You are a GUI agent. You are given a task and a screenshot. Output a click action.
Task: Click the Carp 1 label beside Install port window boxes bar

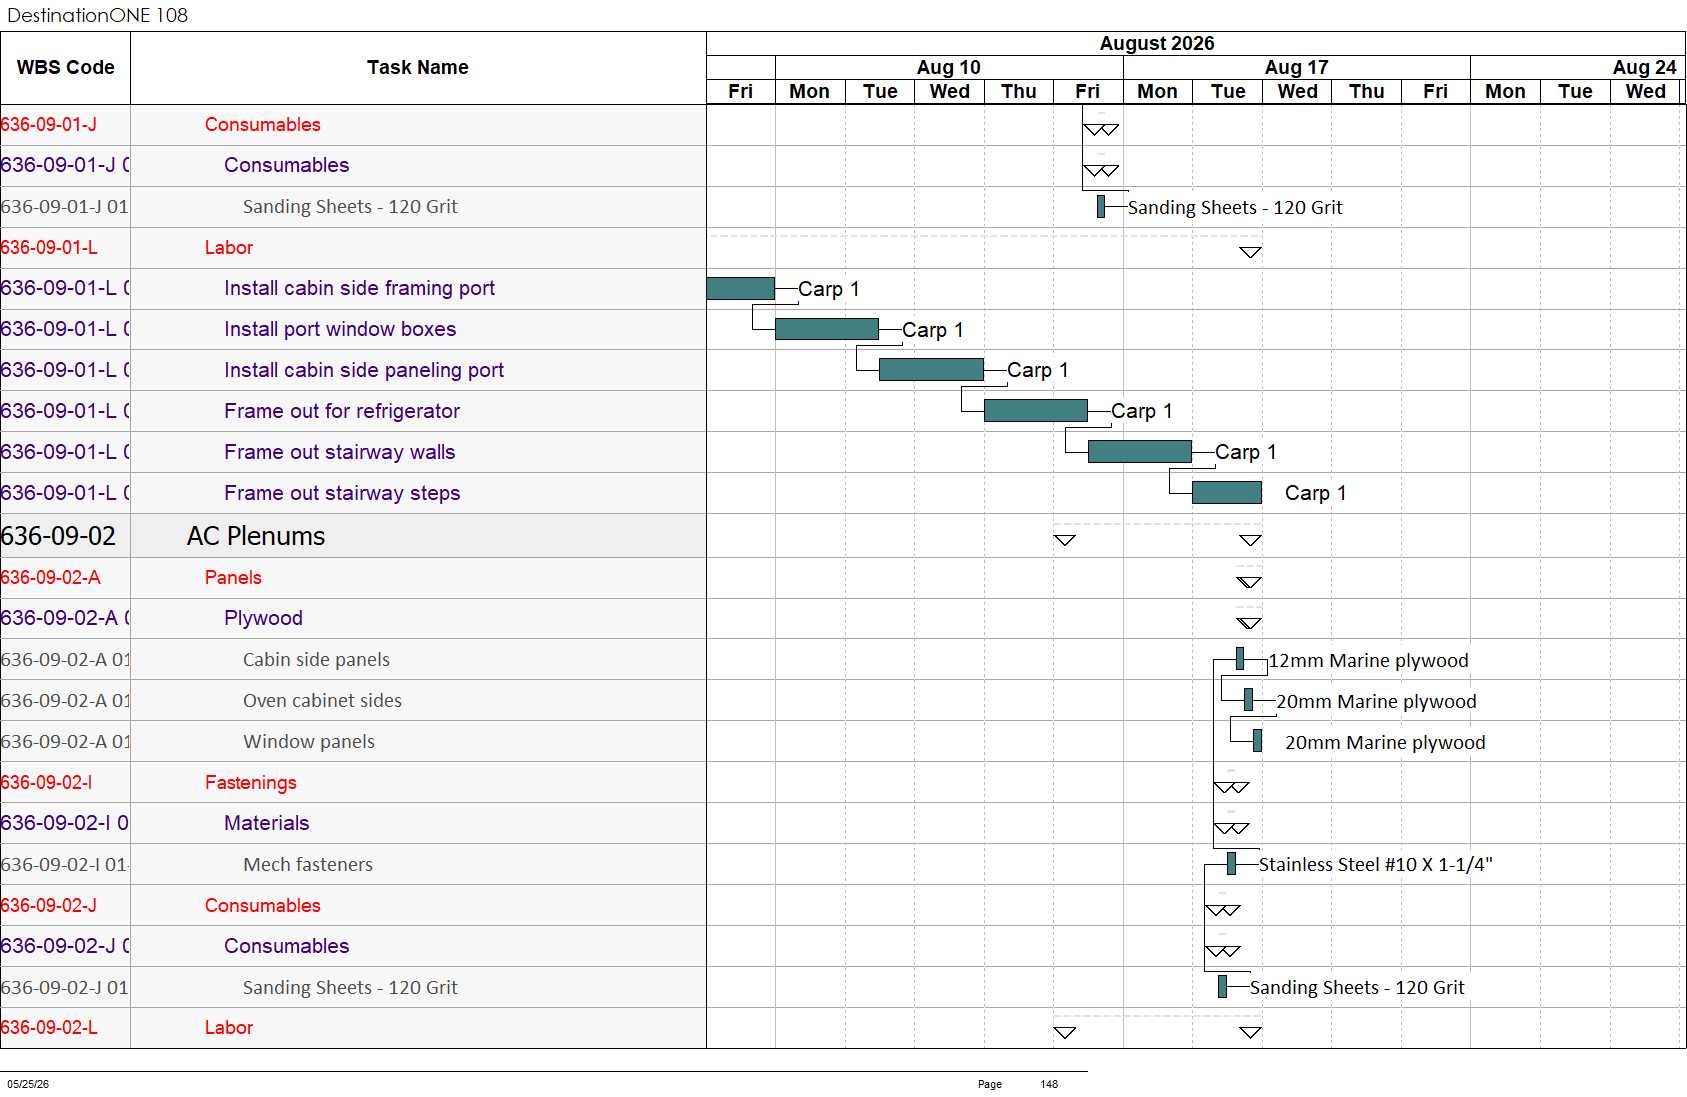932,330
